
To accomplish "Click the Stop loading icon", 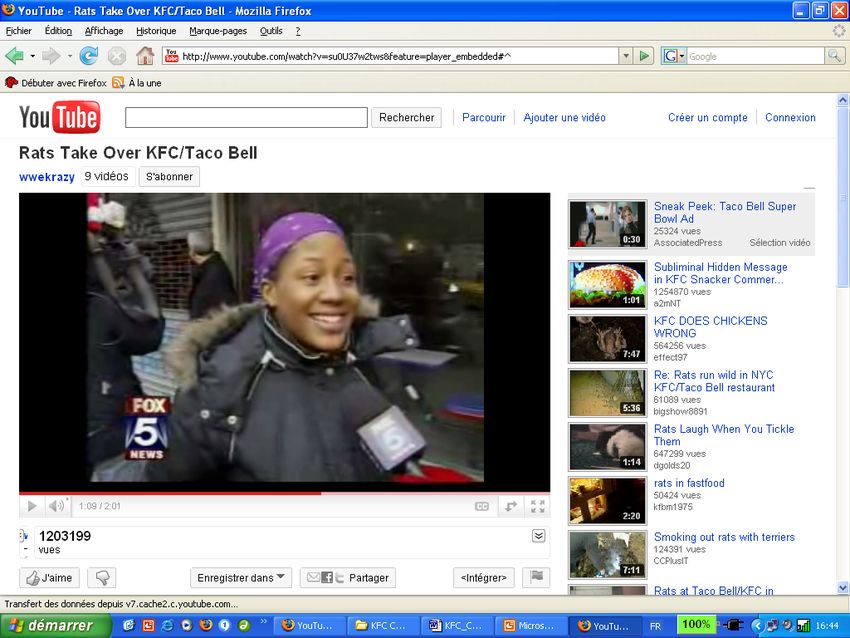I will [117, 56].
